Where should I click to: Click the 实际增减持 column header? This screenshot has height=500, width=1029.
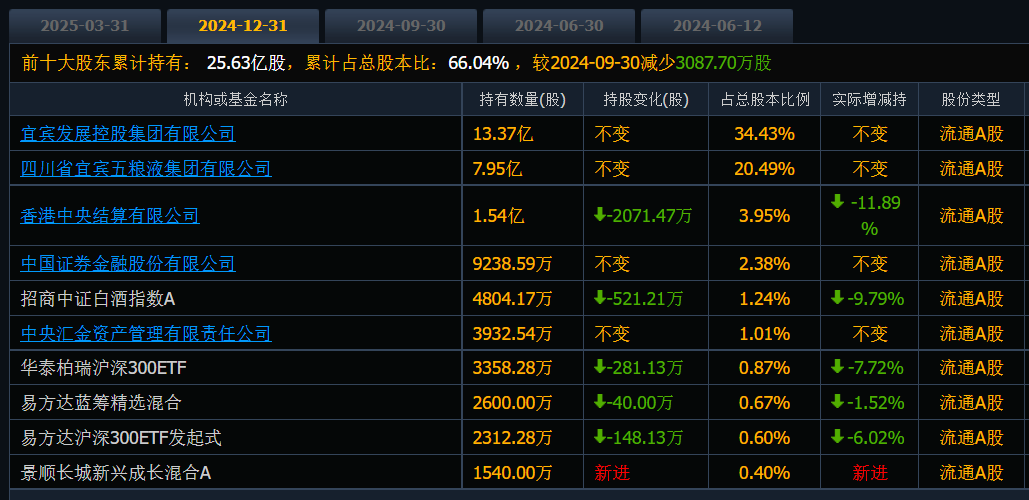[x=870, y=100]
